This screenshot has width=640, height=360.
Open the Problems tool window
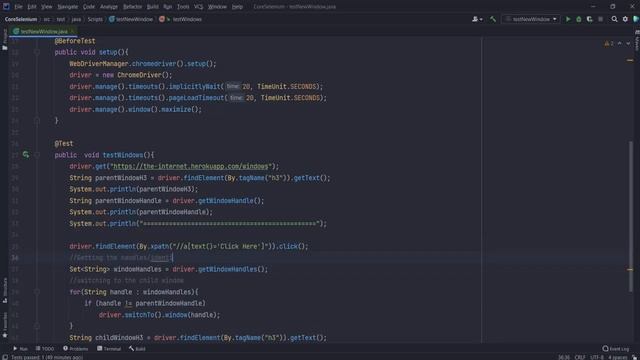pyautogui.click(x=76, y=349)
